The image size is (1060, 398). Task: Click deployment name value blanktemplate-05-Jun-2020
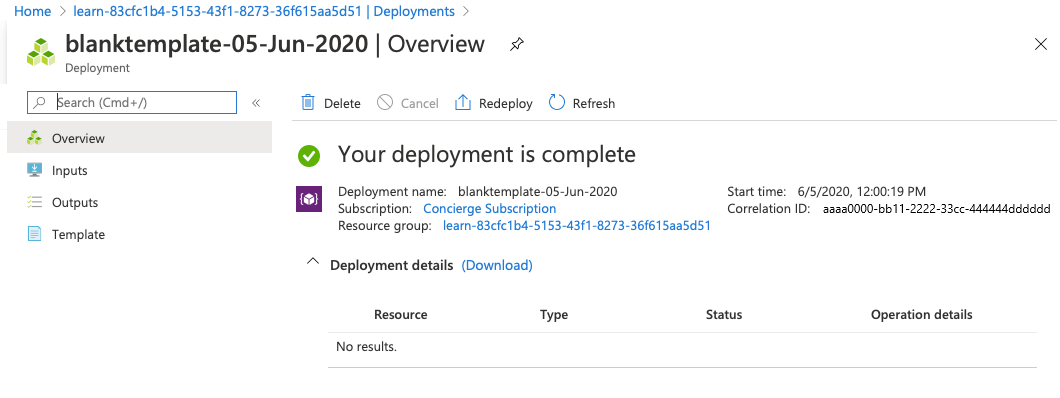click(537, 191)
